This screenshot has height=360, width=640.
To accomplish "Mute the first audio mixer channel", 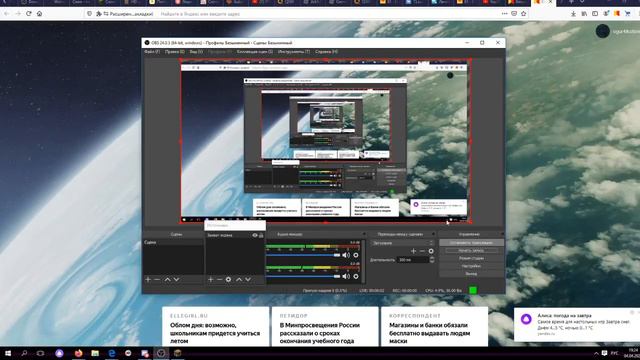I will [346, 255].
